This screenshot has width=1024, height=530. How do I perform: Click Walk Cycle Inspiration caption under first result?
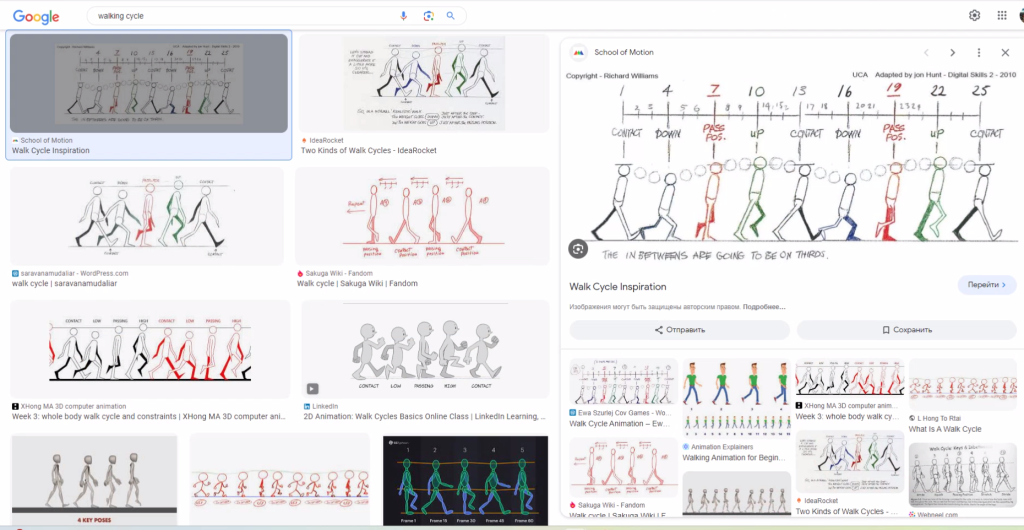(51, 151)
